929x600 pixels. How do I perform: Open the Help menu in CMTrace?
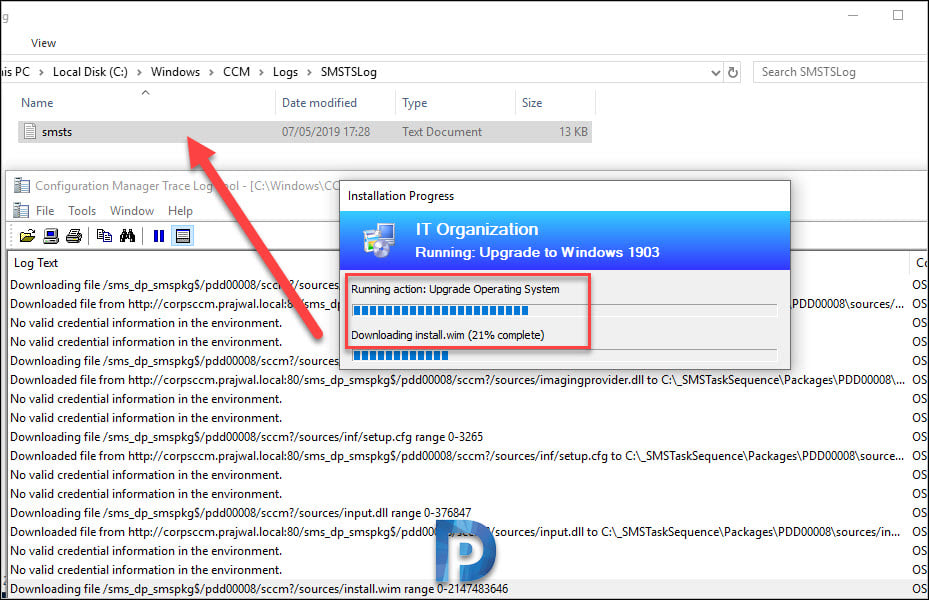tap(180, 210)
